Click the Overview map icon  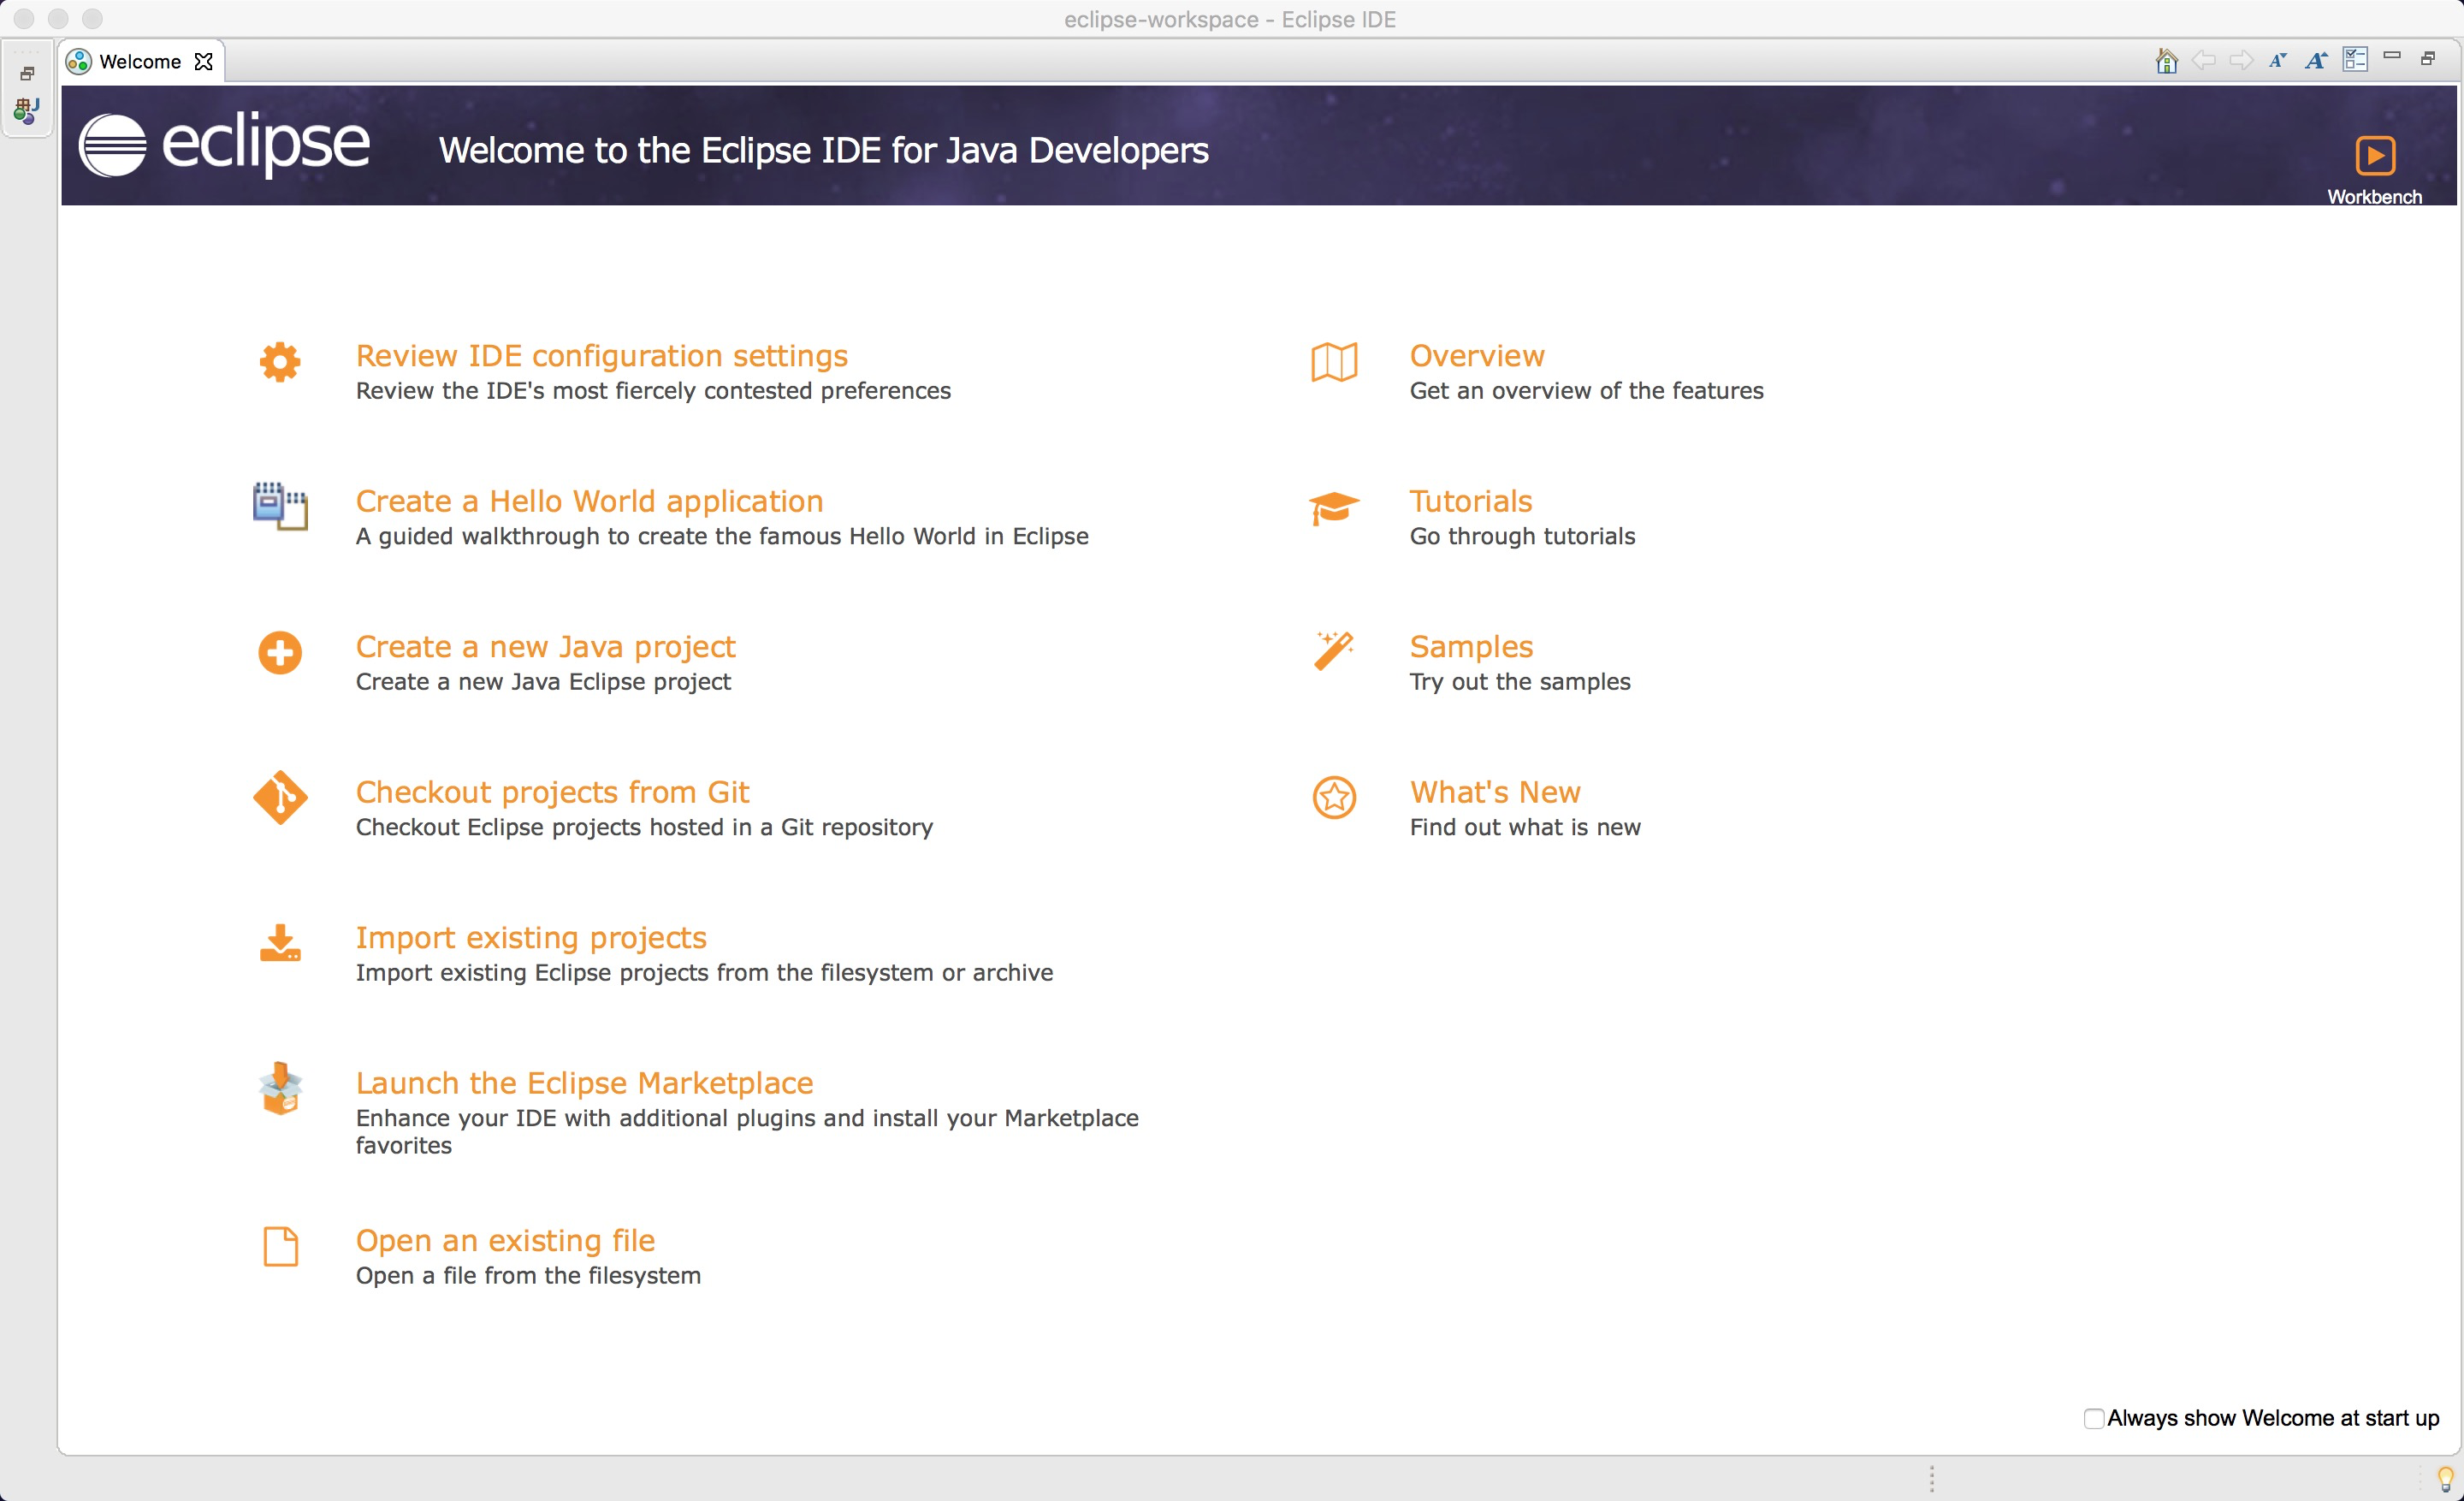(x=1334, y=362)
